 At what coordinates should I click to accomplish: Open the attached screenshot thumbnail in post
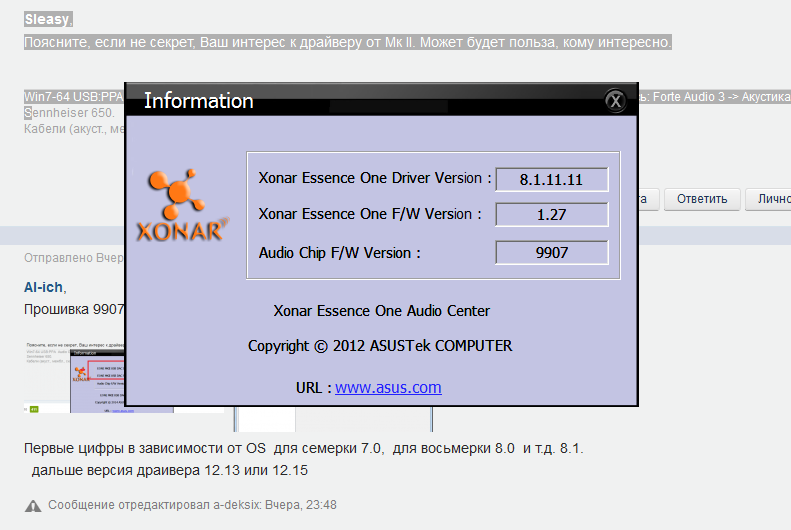pyautogui.click(x=74, y=377)
